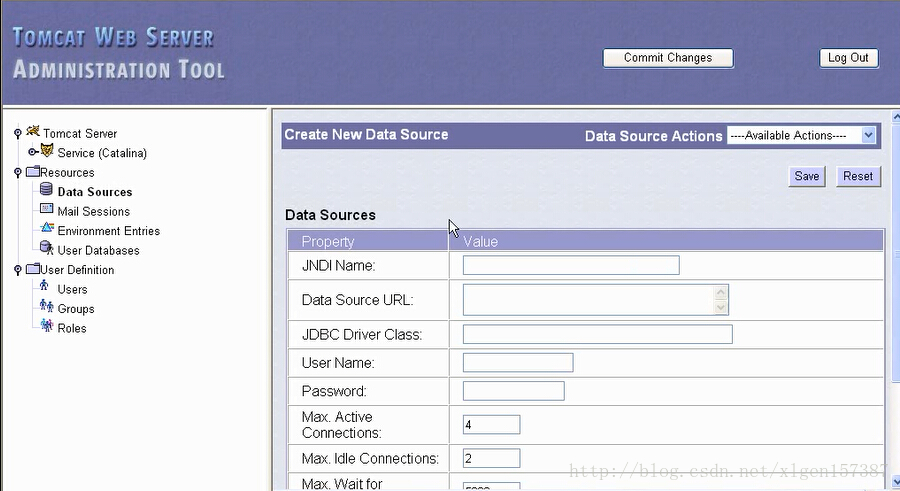Viewport: 900px width, 491px height.
Task: Click the Groups people icon
Action: 46,307
